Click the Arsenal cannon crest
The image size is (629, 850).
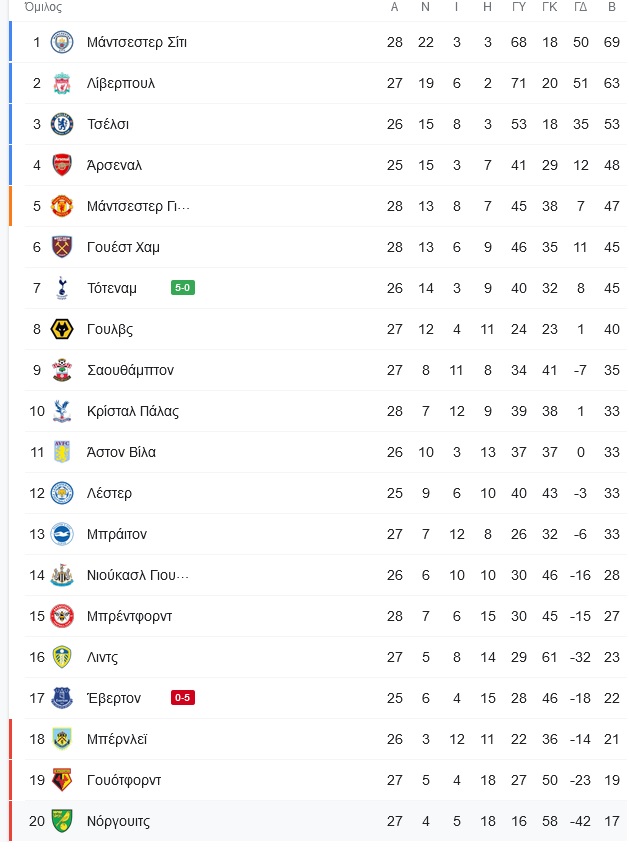62,165
